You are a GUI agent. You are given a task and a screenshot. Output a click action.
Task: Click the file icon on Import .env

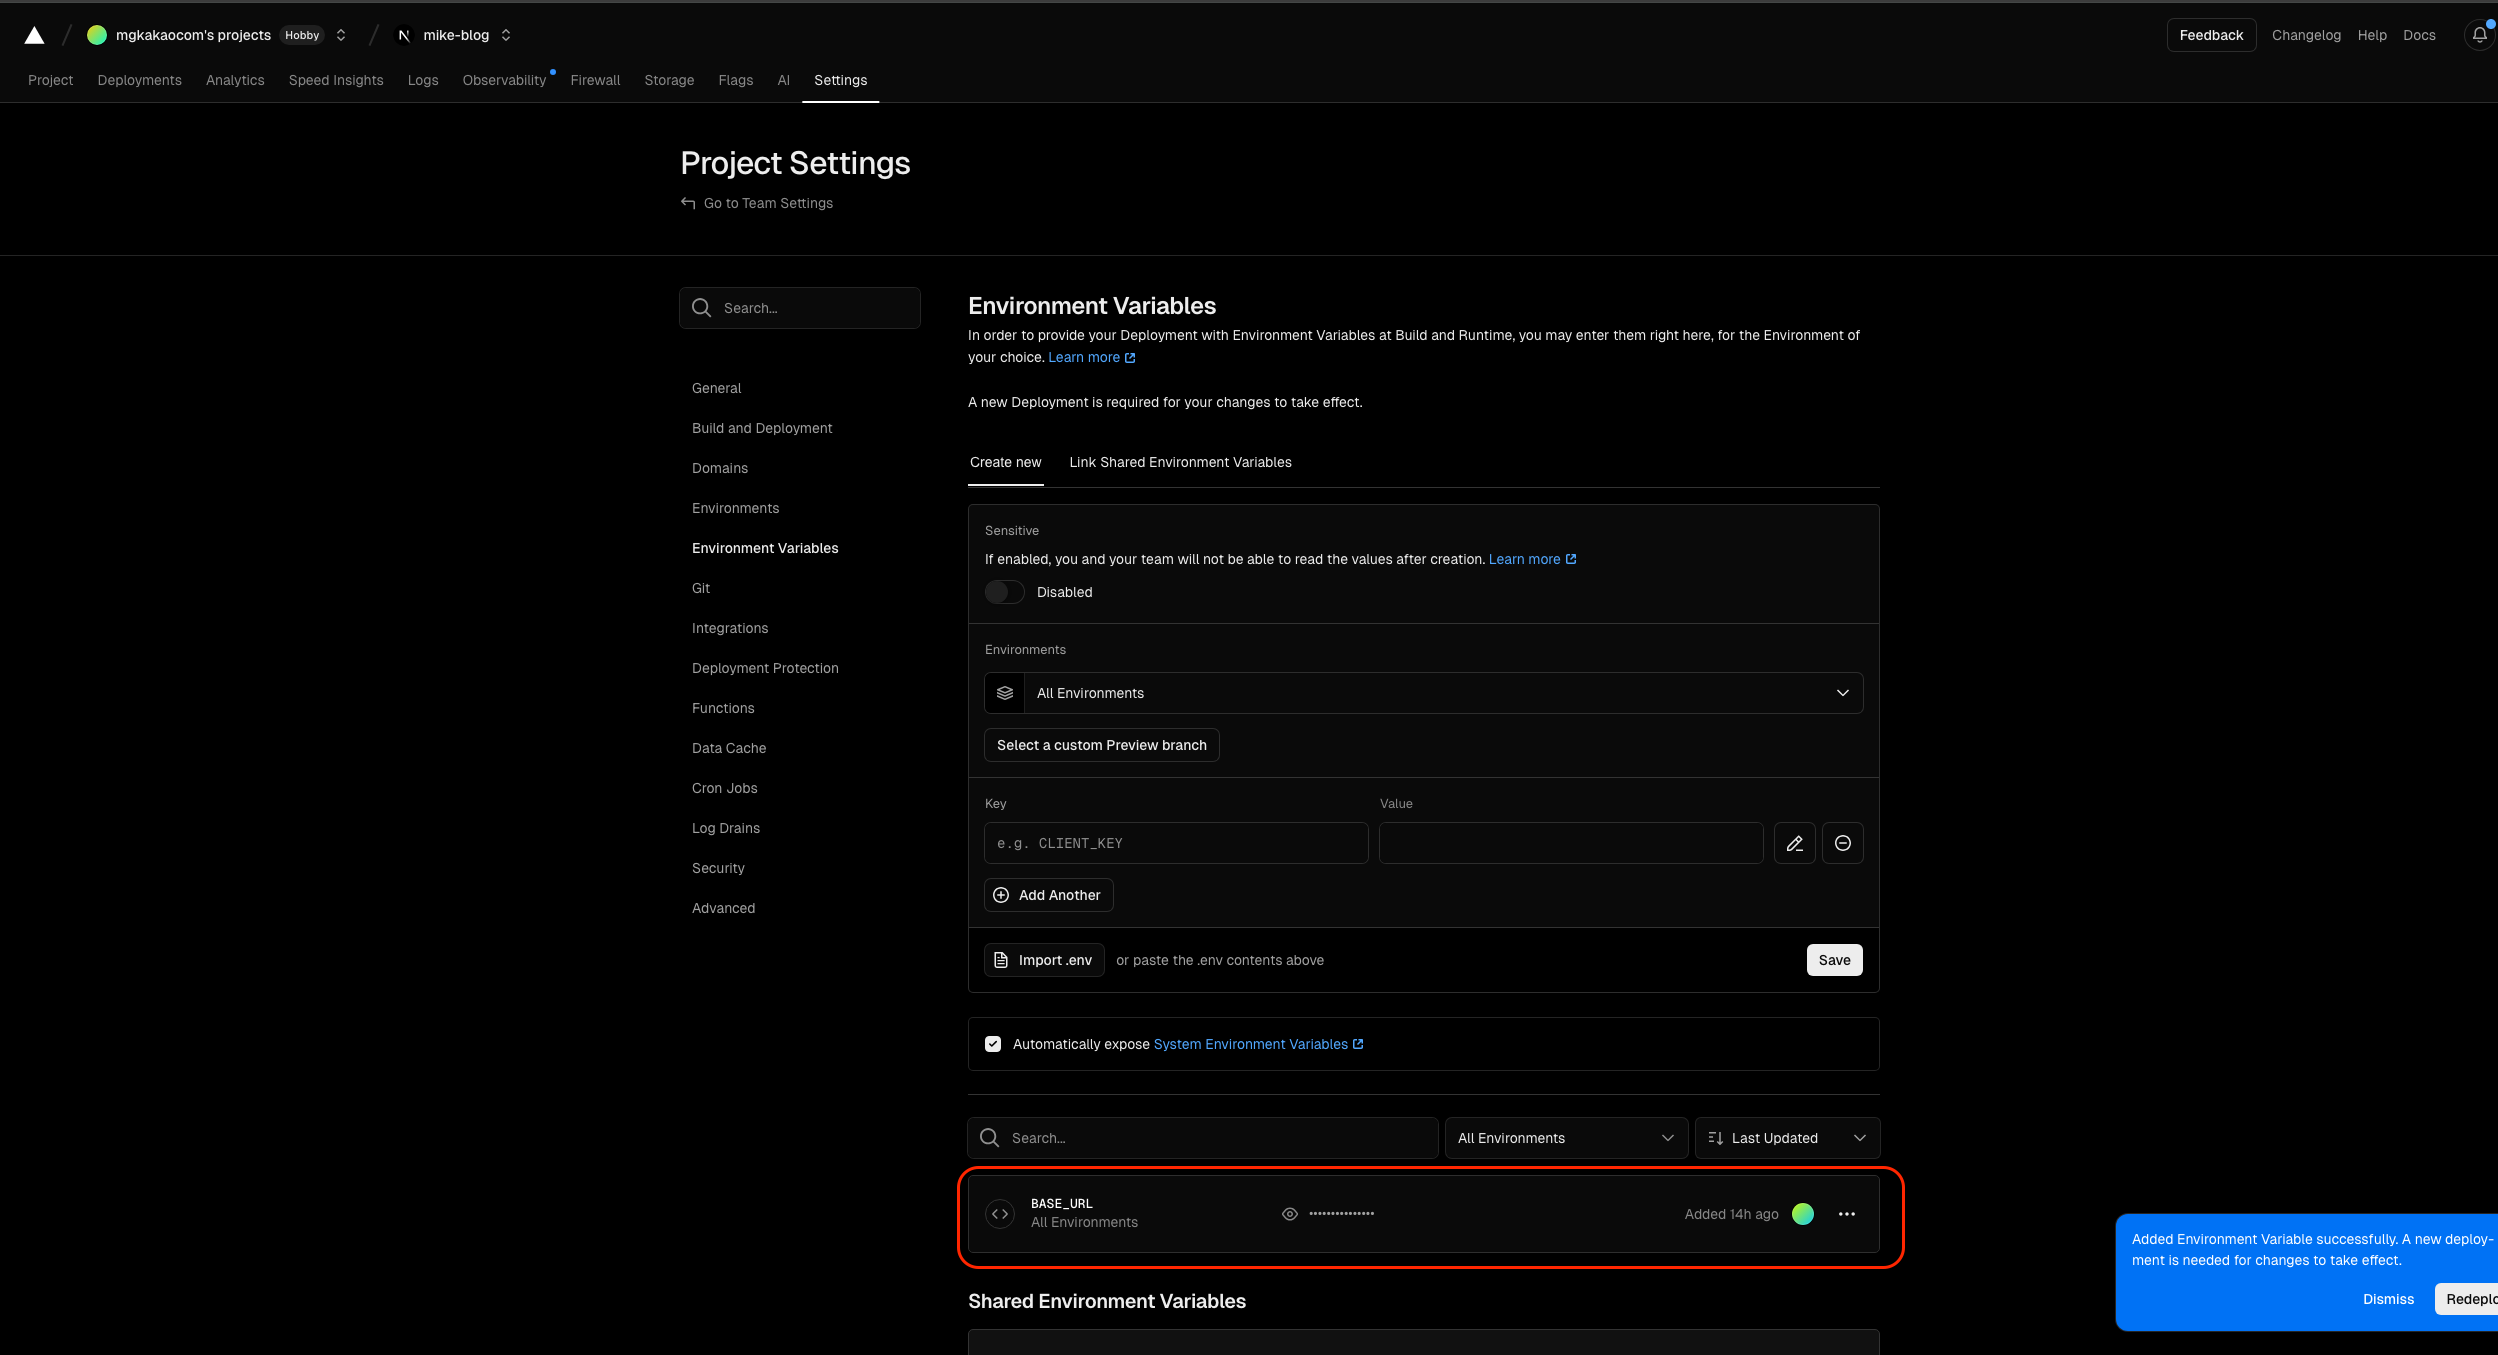[x=1001, y=960]
